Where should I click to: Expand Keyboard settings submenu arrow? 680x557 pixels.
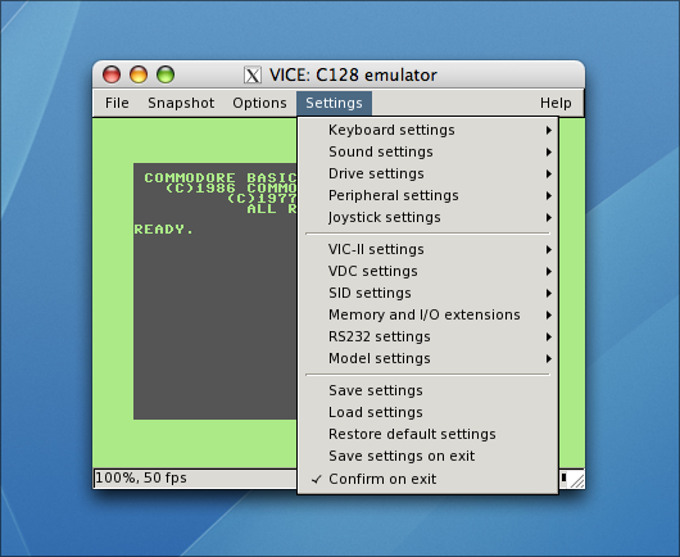click(x=549, y=130)
